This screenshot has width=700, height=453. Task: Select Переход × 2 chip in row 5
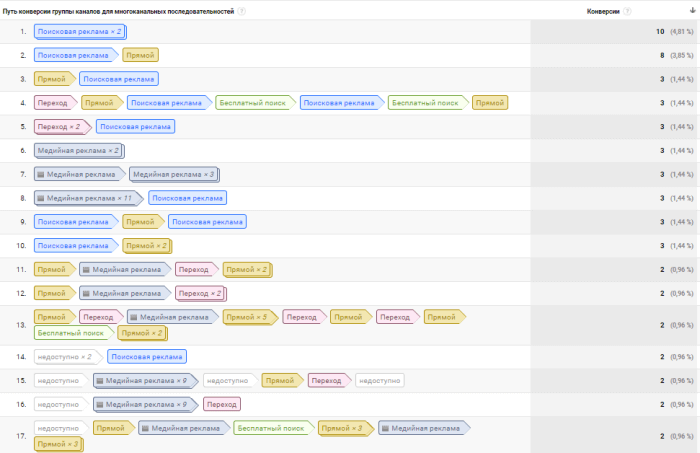pyautogui.click(x=63, y=127)
